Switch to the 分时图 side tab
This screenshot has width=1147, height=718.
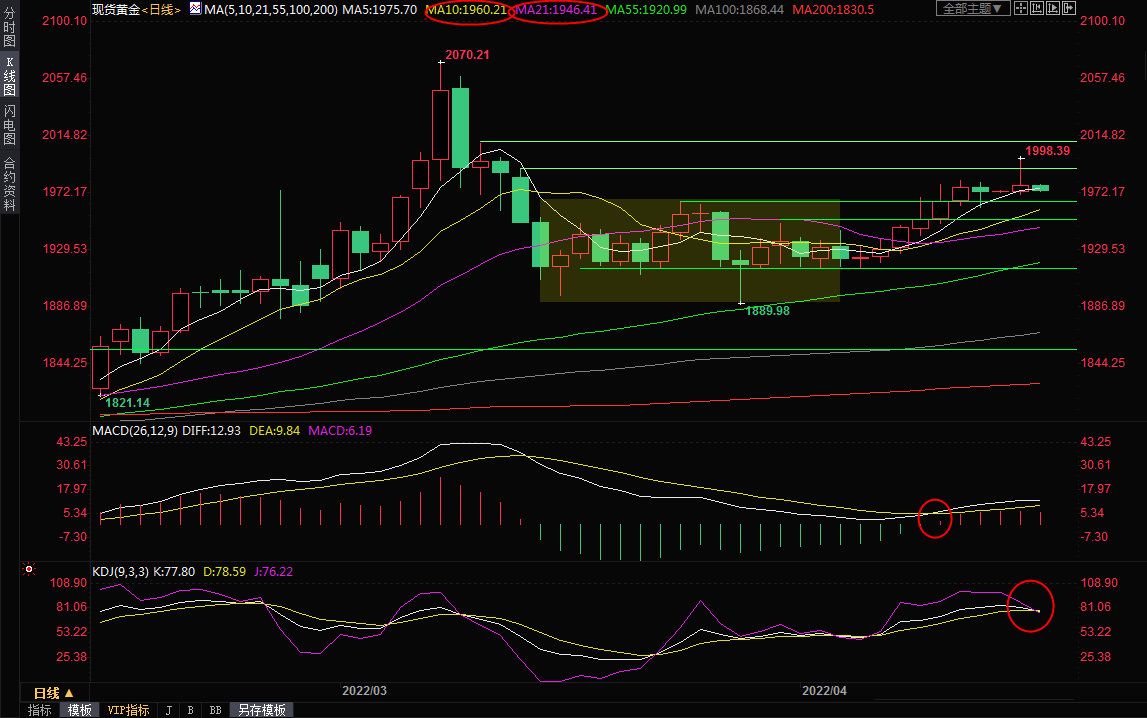9,27
